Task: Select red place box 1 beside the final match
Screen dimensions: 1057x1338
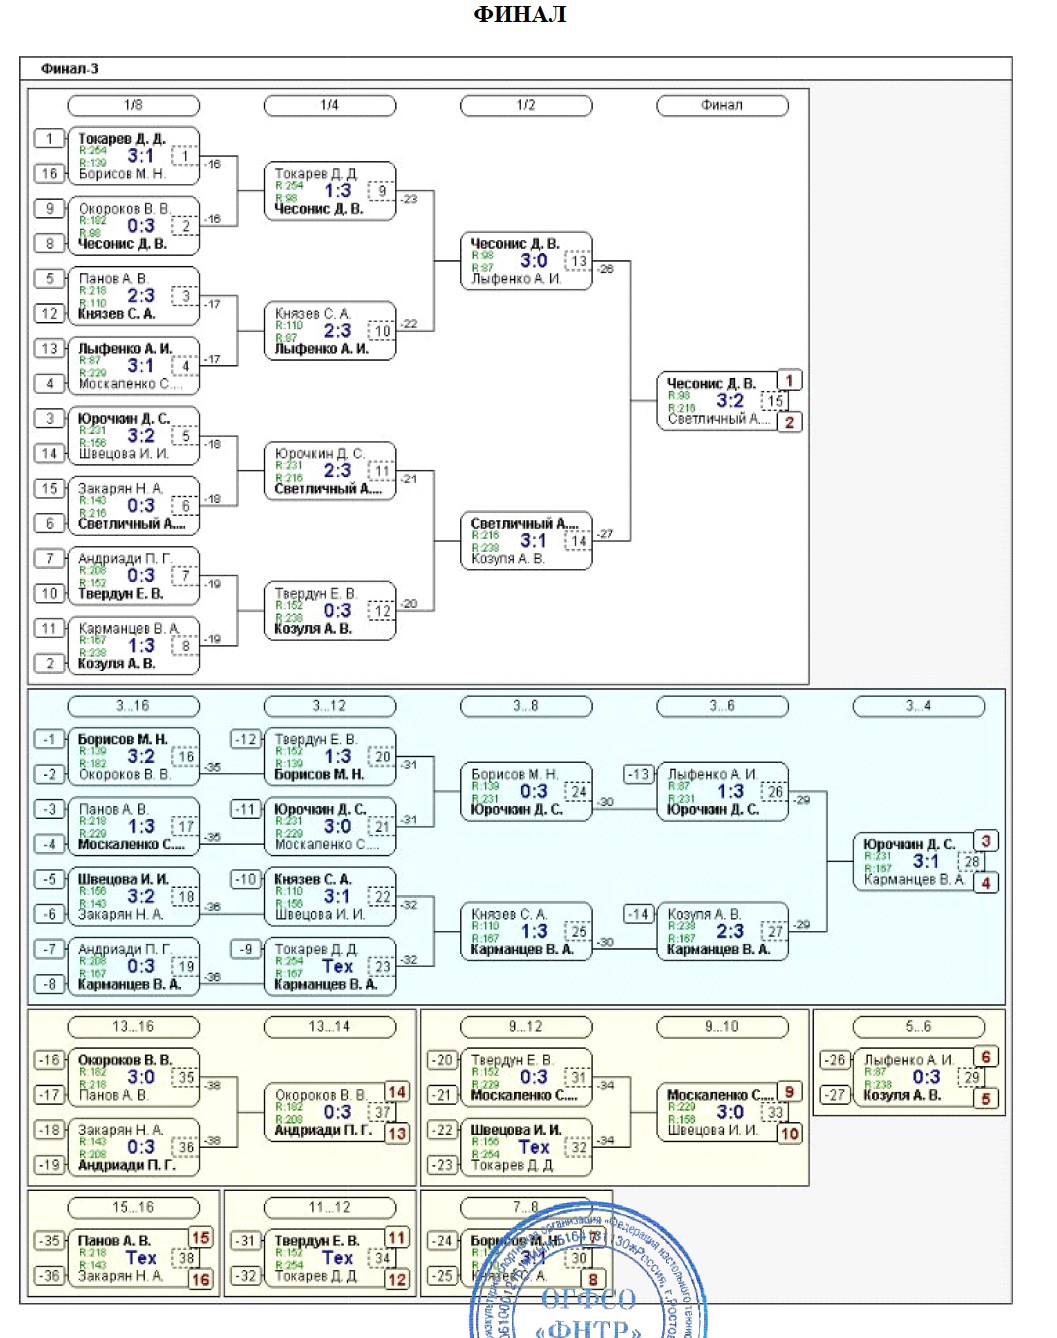Action: tap(790, 380)
